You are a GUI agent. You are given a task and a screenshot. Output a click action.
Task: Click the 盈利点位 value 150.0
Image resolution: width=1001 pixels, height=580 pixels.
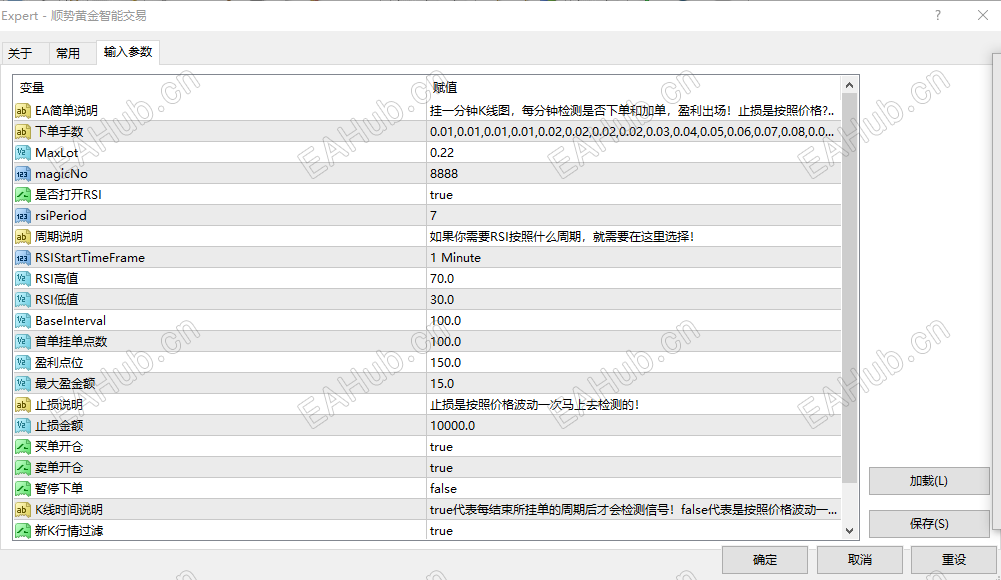[x=446, y=363]
